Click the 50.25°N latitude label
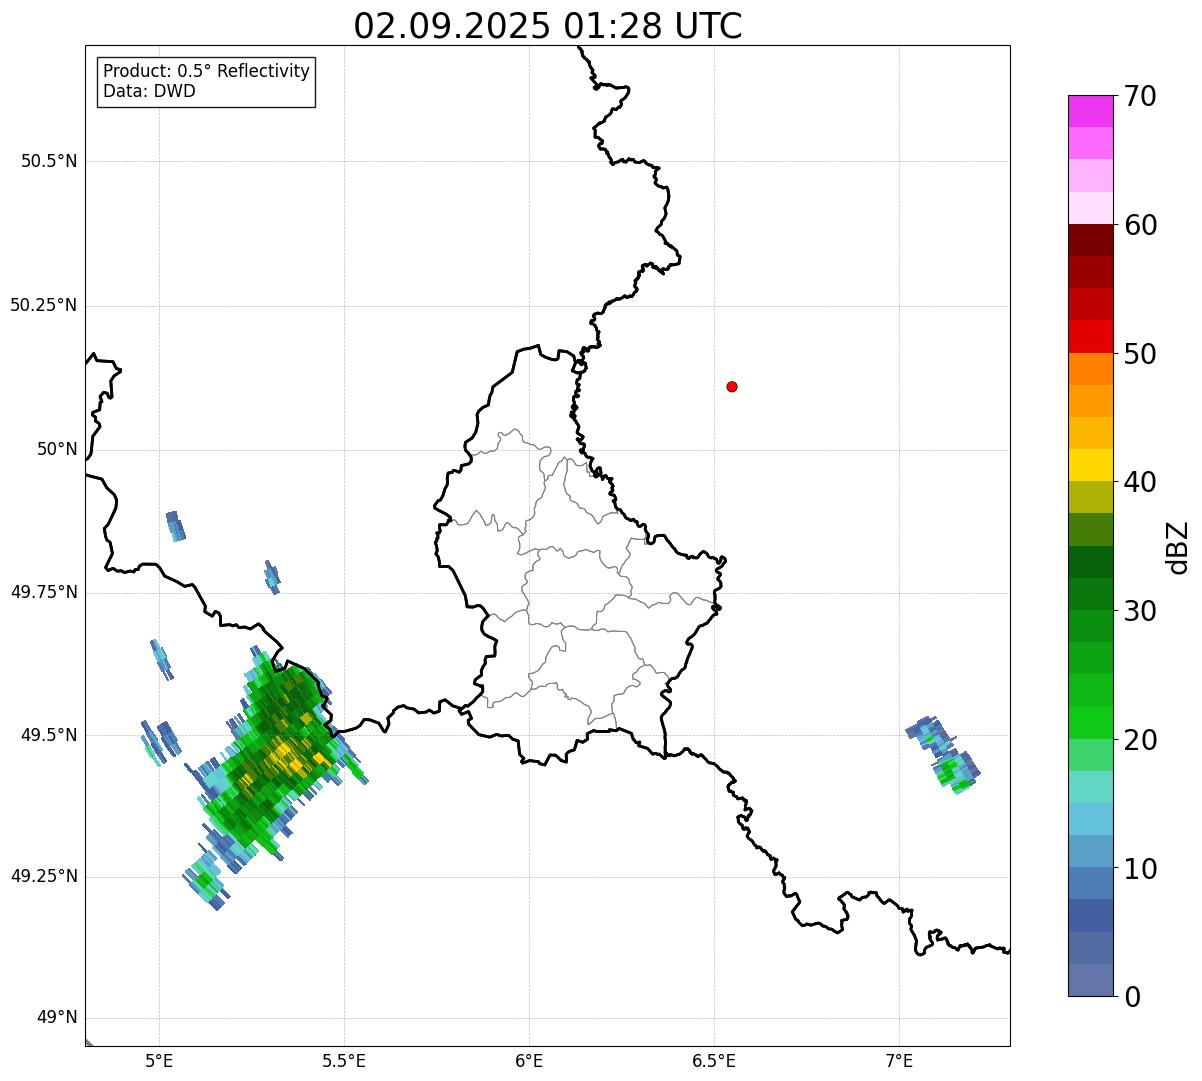The width and height of the screenshot is (1202, 1081). click(x=44, y=305)
